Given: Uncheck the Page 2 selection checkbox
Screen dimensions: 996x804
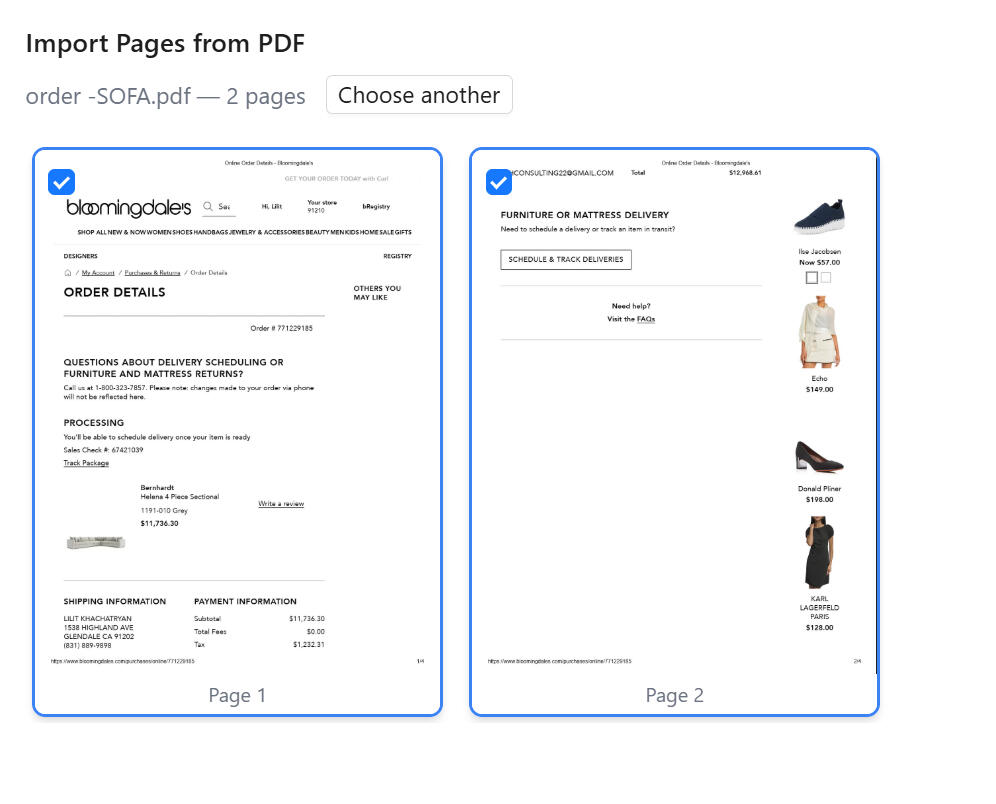Looking at the screenshot, I should coord(499,182).
